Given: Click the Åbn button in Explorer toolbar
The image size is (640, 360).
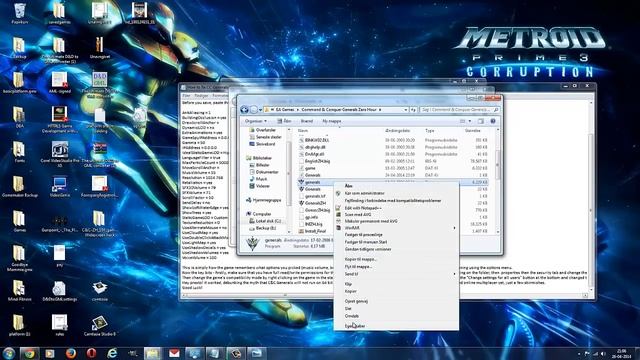Looking at the screenshot, I should (284, 121).
